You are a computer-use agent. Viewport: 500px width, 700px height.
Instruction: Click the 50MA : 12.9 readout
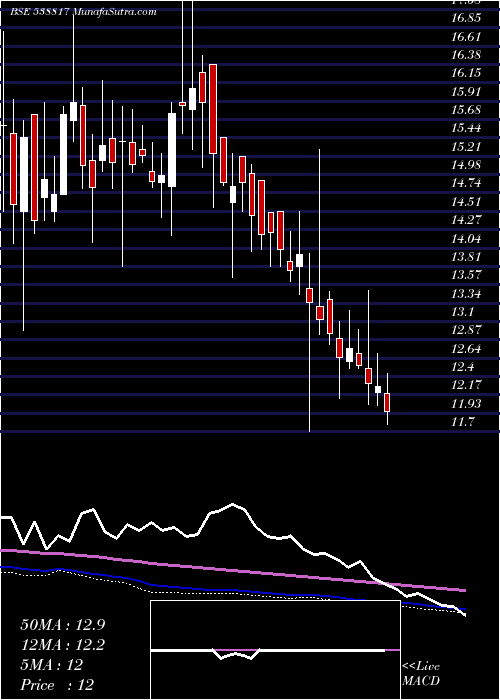62,625
